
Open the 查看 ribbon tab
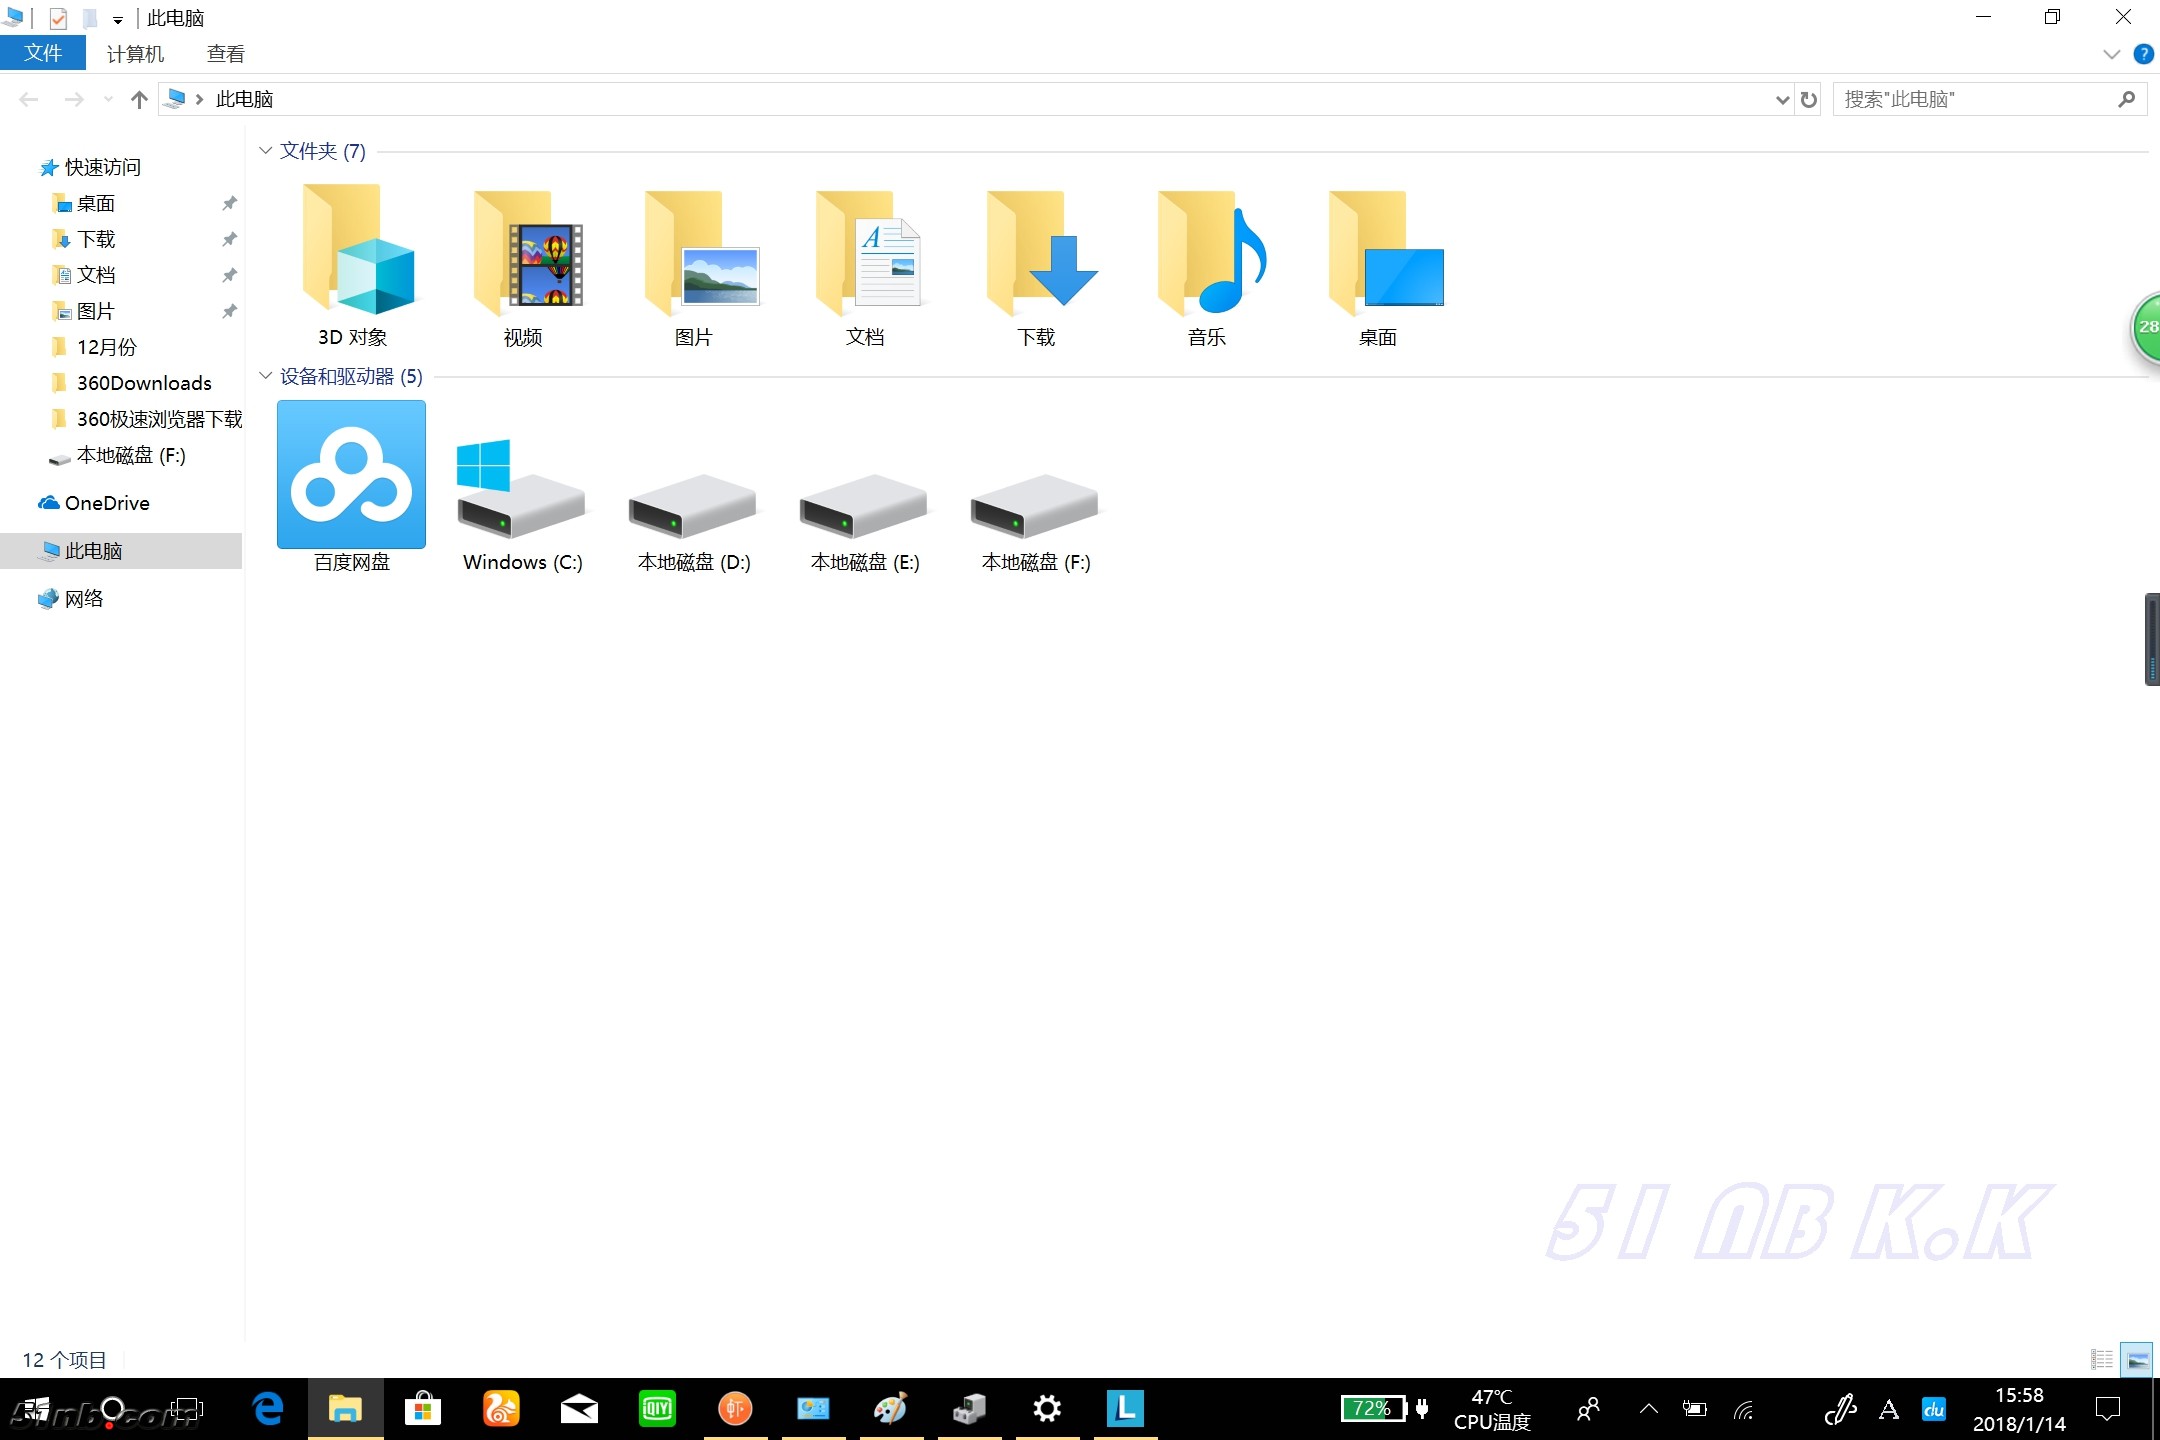point(225,54)
